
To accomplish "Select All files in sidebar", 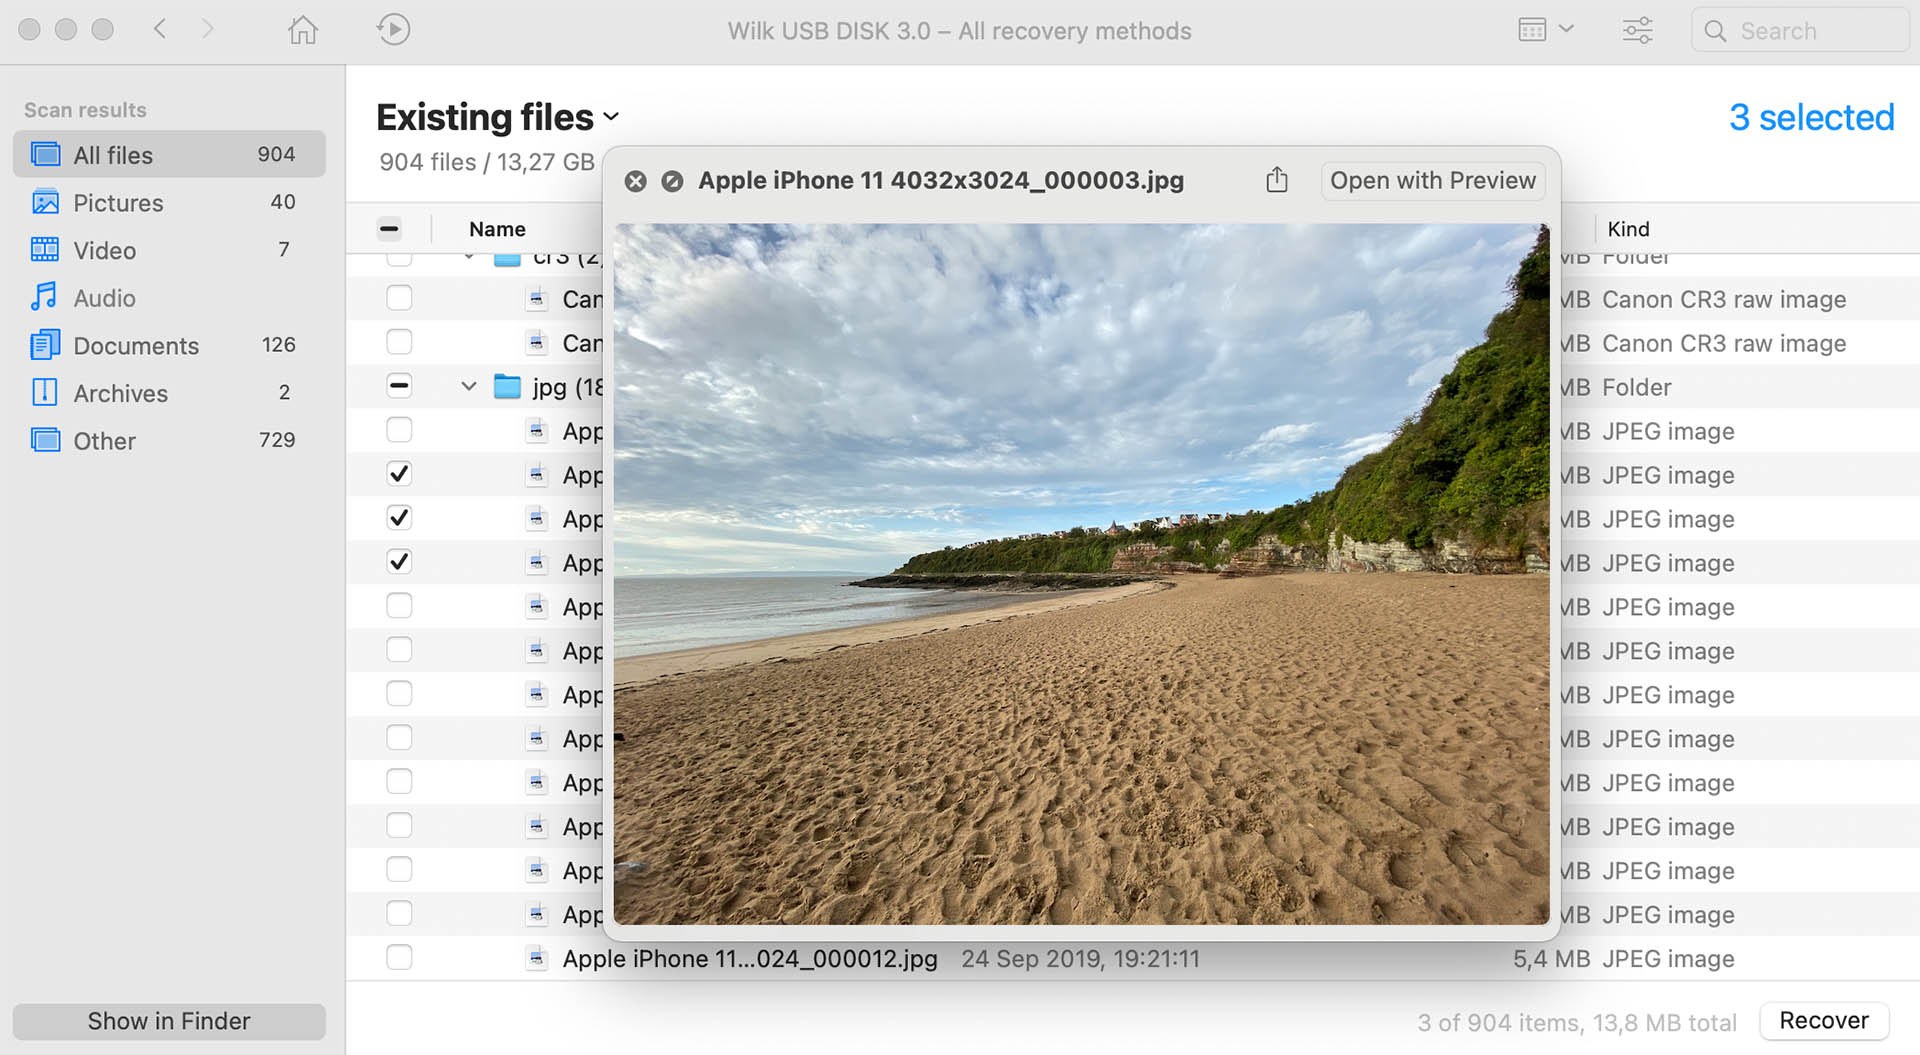I will [169, 155].
